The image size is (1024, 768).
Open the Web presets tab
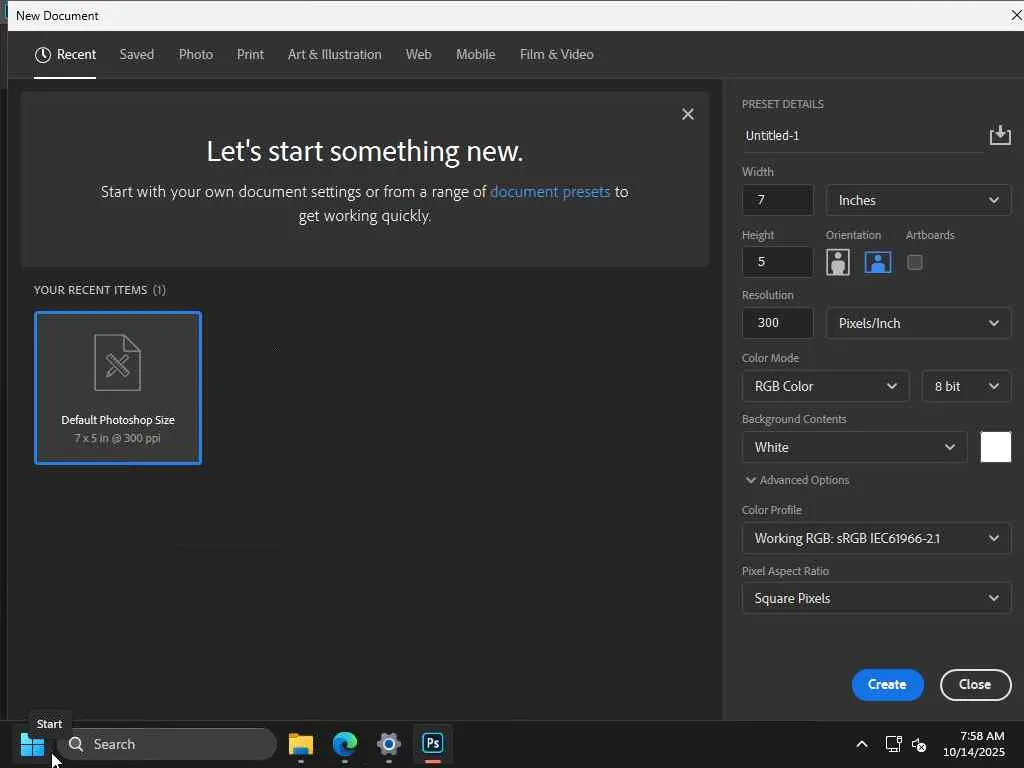419,54
